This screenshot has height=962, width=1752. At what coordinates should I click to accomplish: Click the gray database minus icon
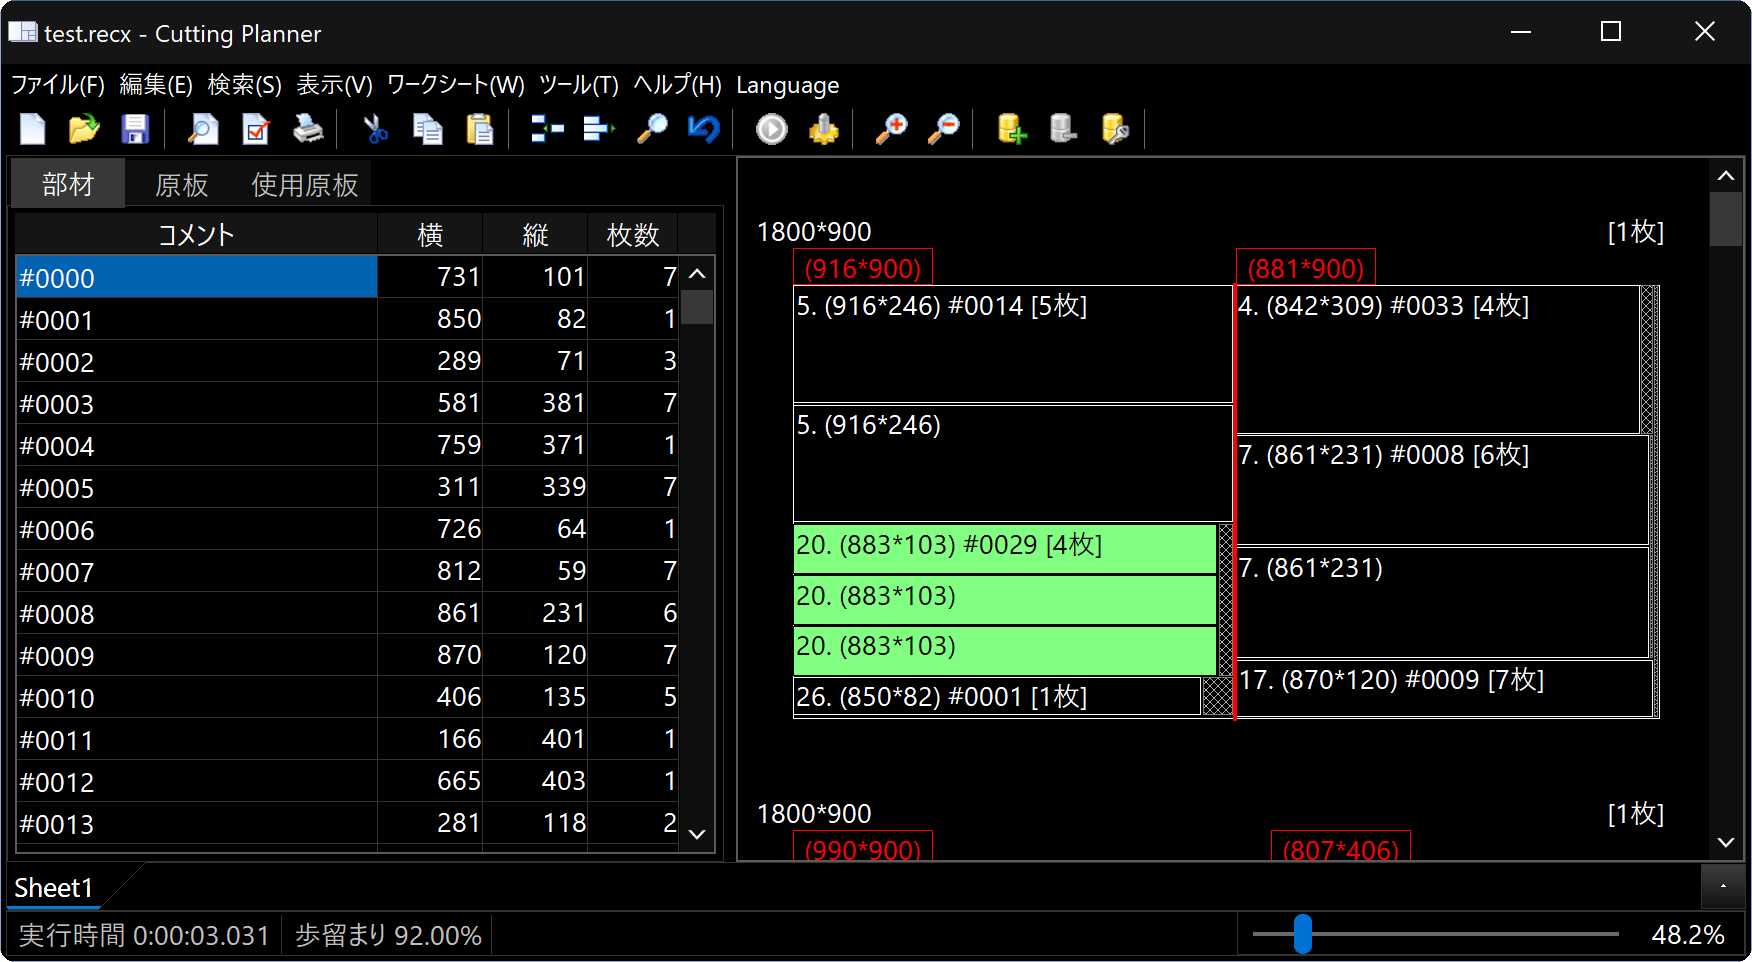[x=1063, y=129]
